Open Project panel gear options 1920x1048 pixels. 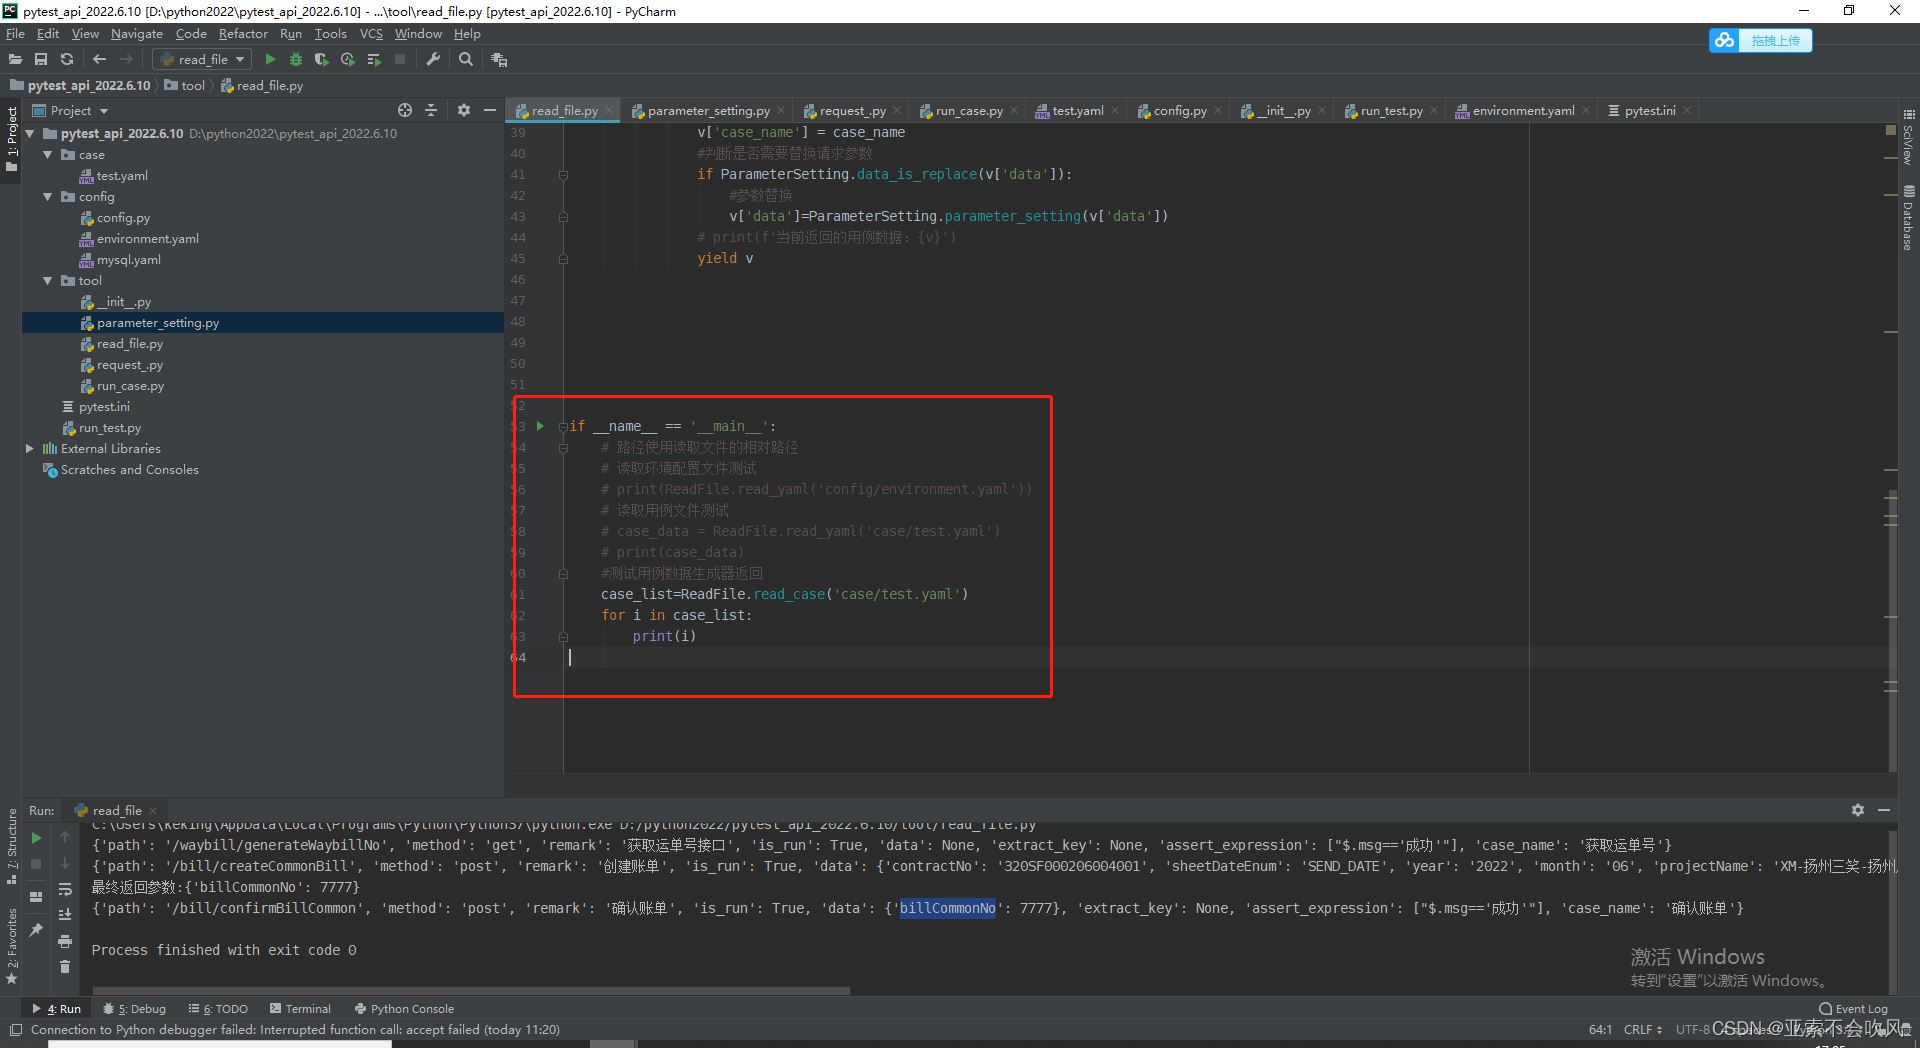(x=464, y=110)
